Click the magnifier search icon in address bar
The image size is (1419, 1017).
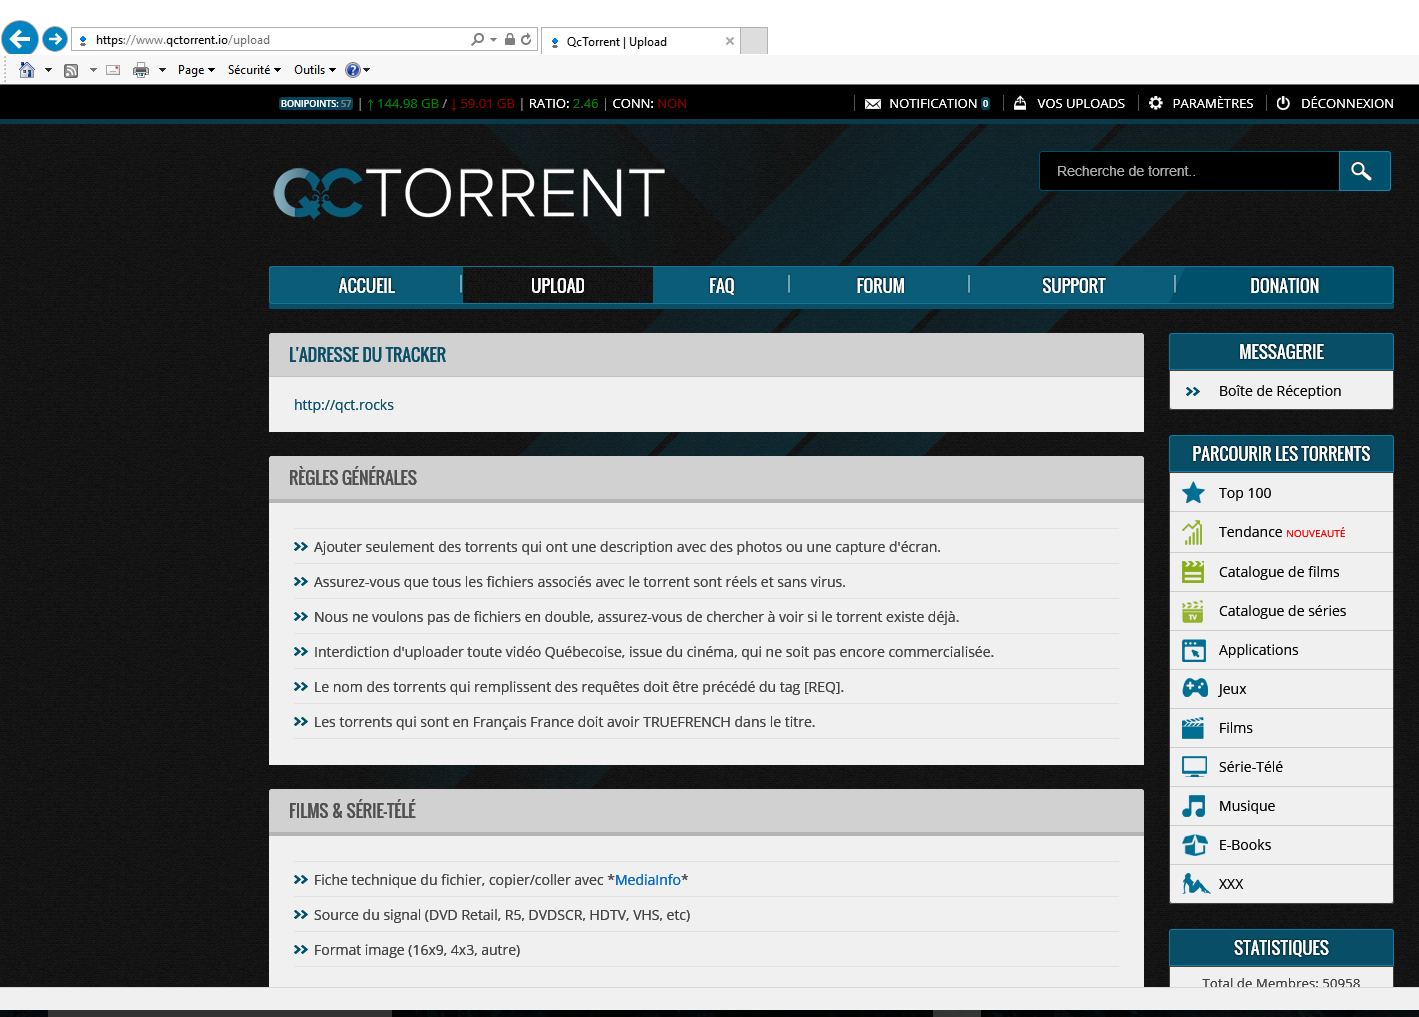click(x=477, y=39)
